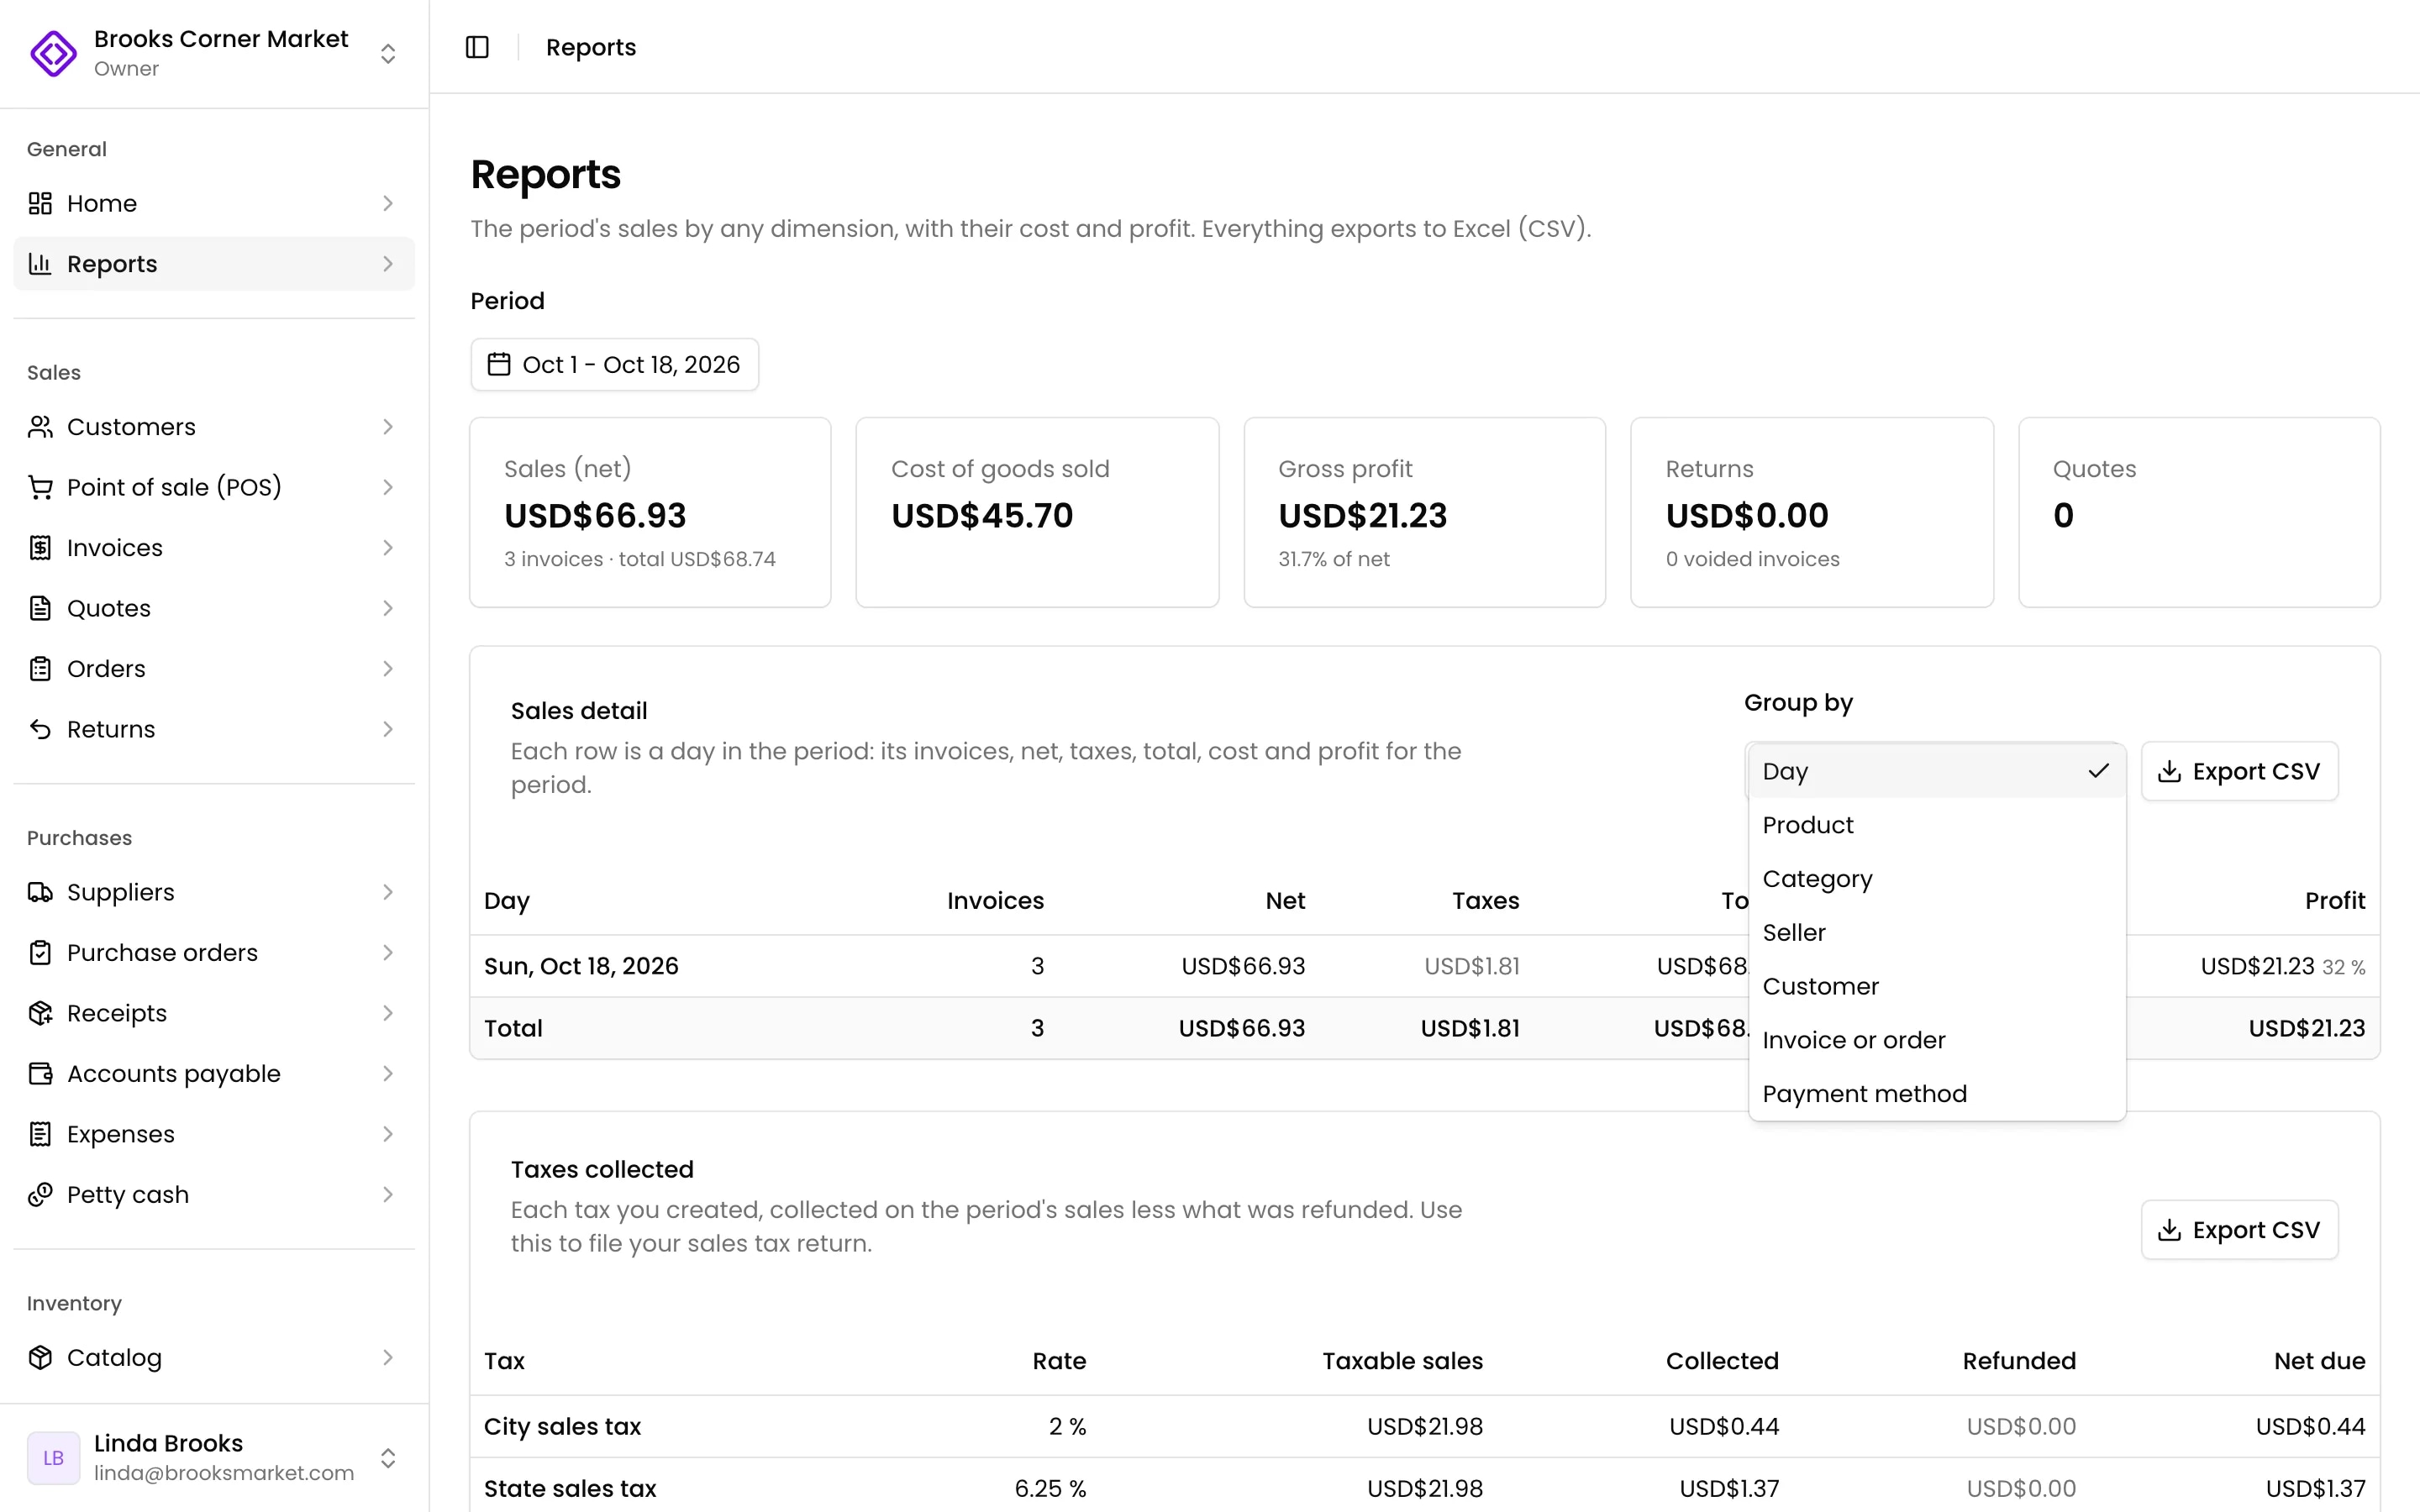Open the Reports sidebar item
2420x1512 pixels.
coord(214,264)
